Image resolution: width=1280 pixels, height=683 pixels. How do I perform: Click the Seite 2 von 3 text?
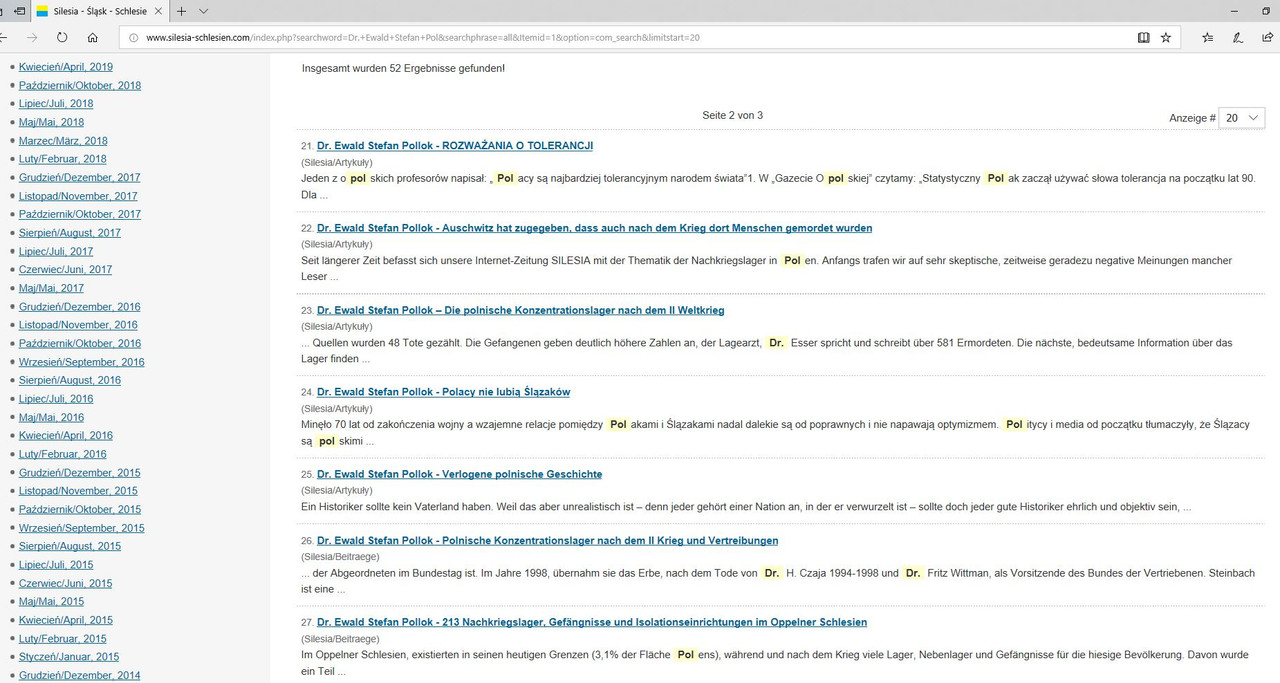pyautogui.click(x=733, y=116)
